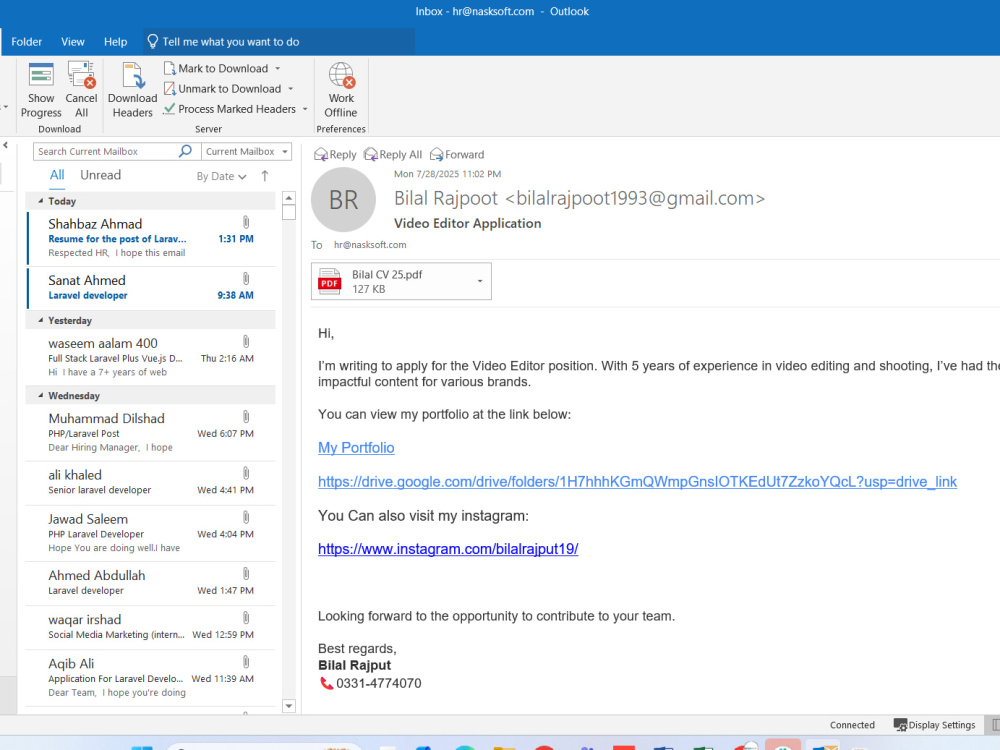Open Current Mailbox scope dropdown
The image size is (1000, 750).
246,151
